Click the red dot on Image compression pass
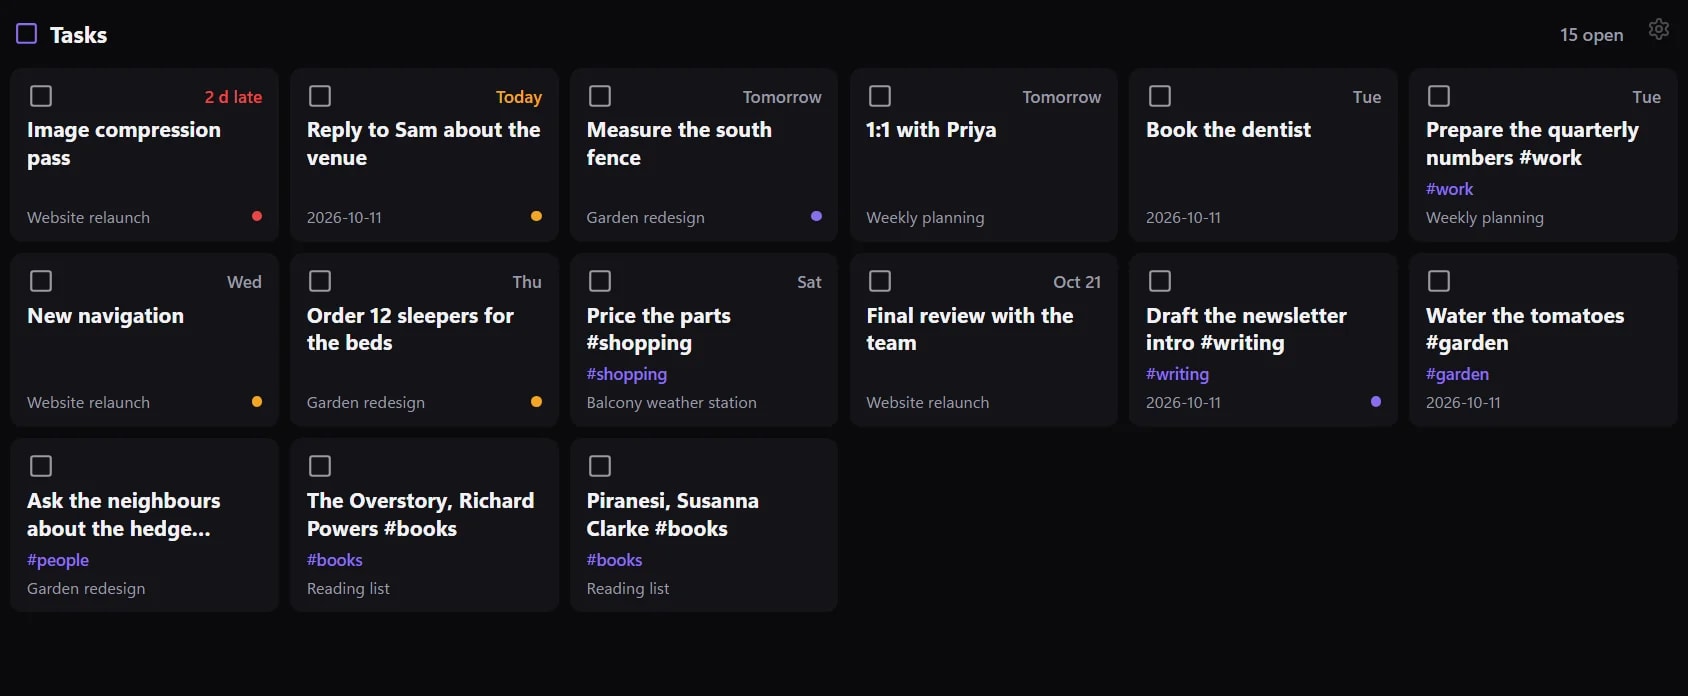This screenshot has height=696, width=1688. pyautogui.click(x=257, y=216)
